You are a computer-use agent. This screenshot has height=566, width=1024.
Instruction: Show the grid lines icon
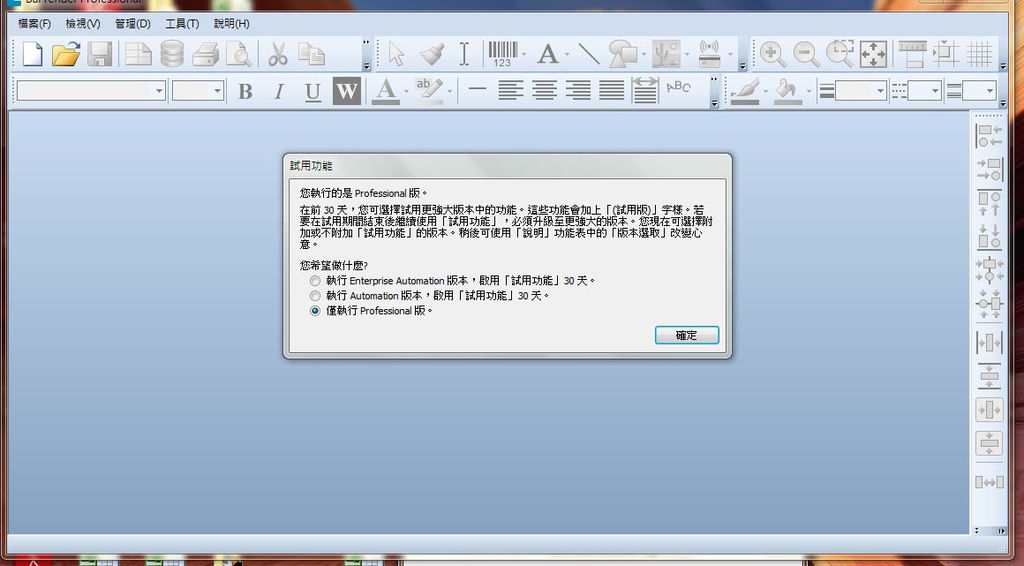pyautogui.click(x=980, y=54)
